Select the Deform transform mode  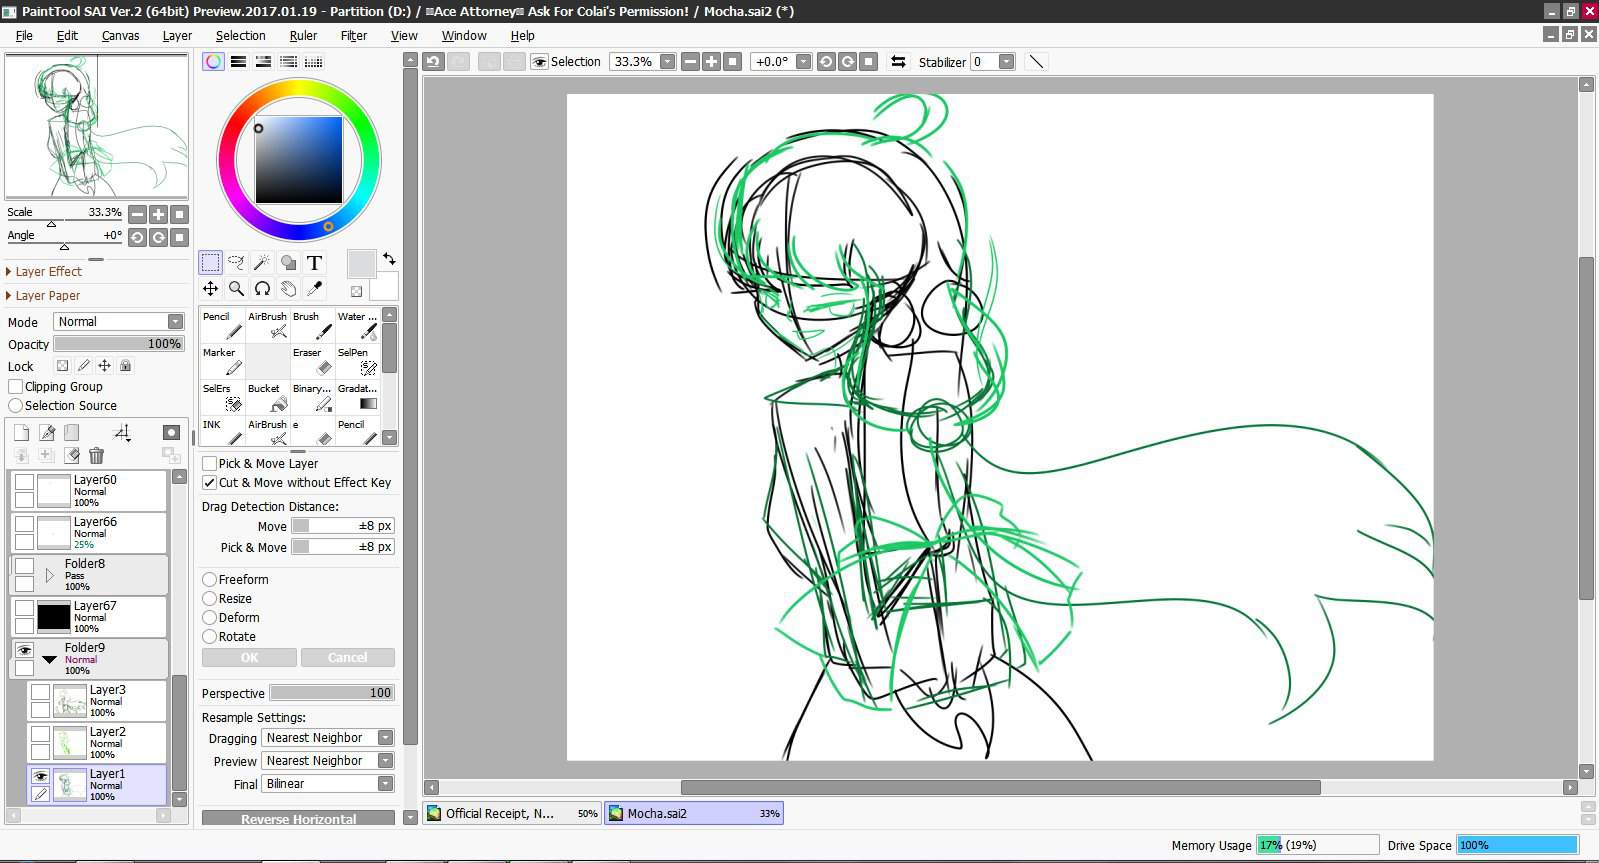coord(209,617)
